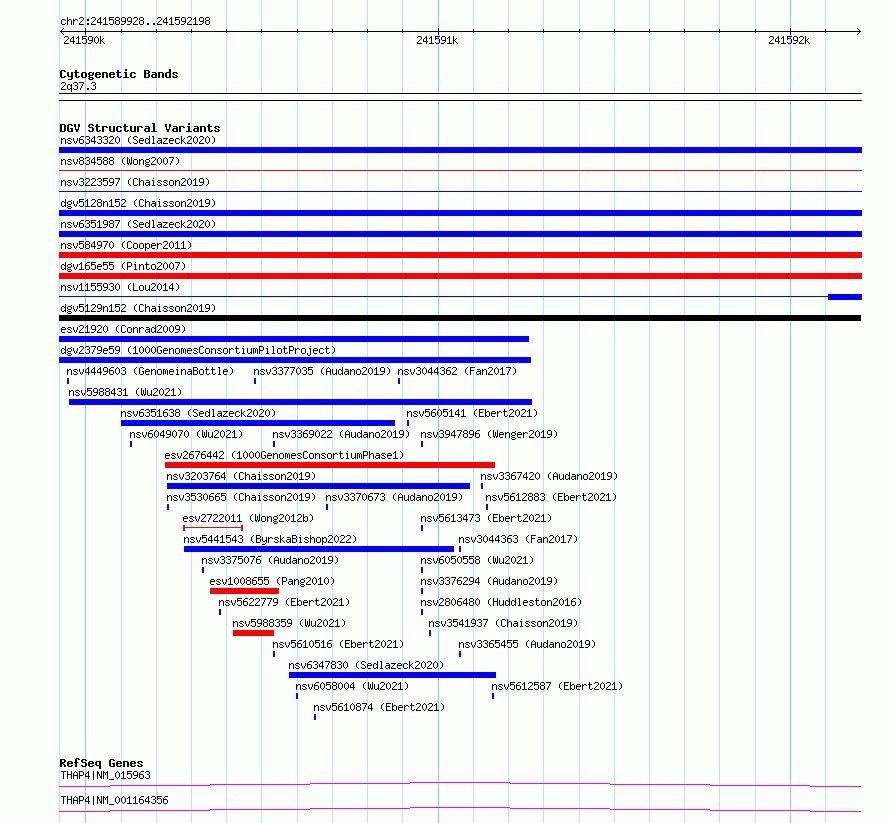Click the RefSeq Genes track title
This screenshot has width=890, height=823.
pyautogui.click(x=101, y=763)
